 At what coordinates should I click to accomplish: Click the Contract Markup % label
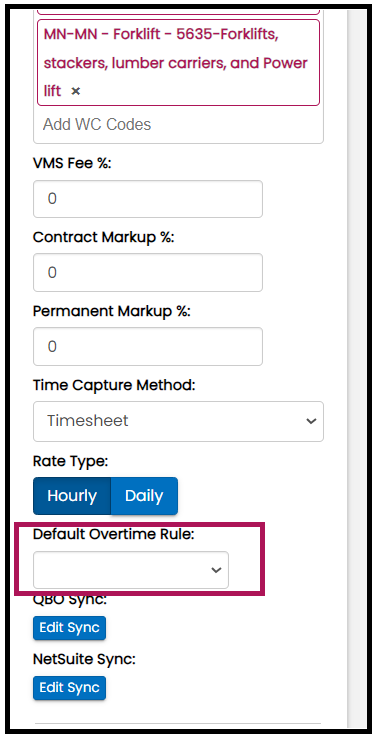[103, 237]
